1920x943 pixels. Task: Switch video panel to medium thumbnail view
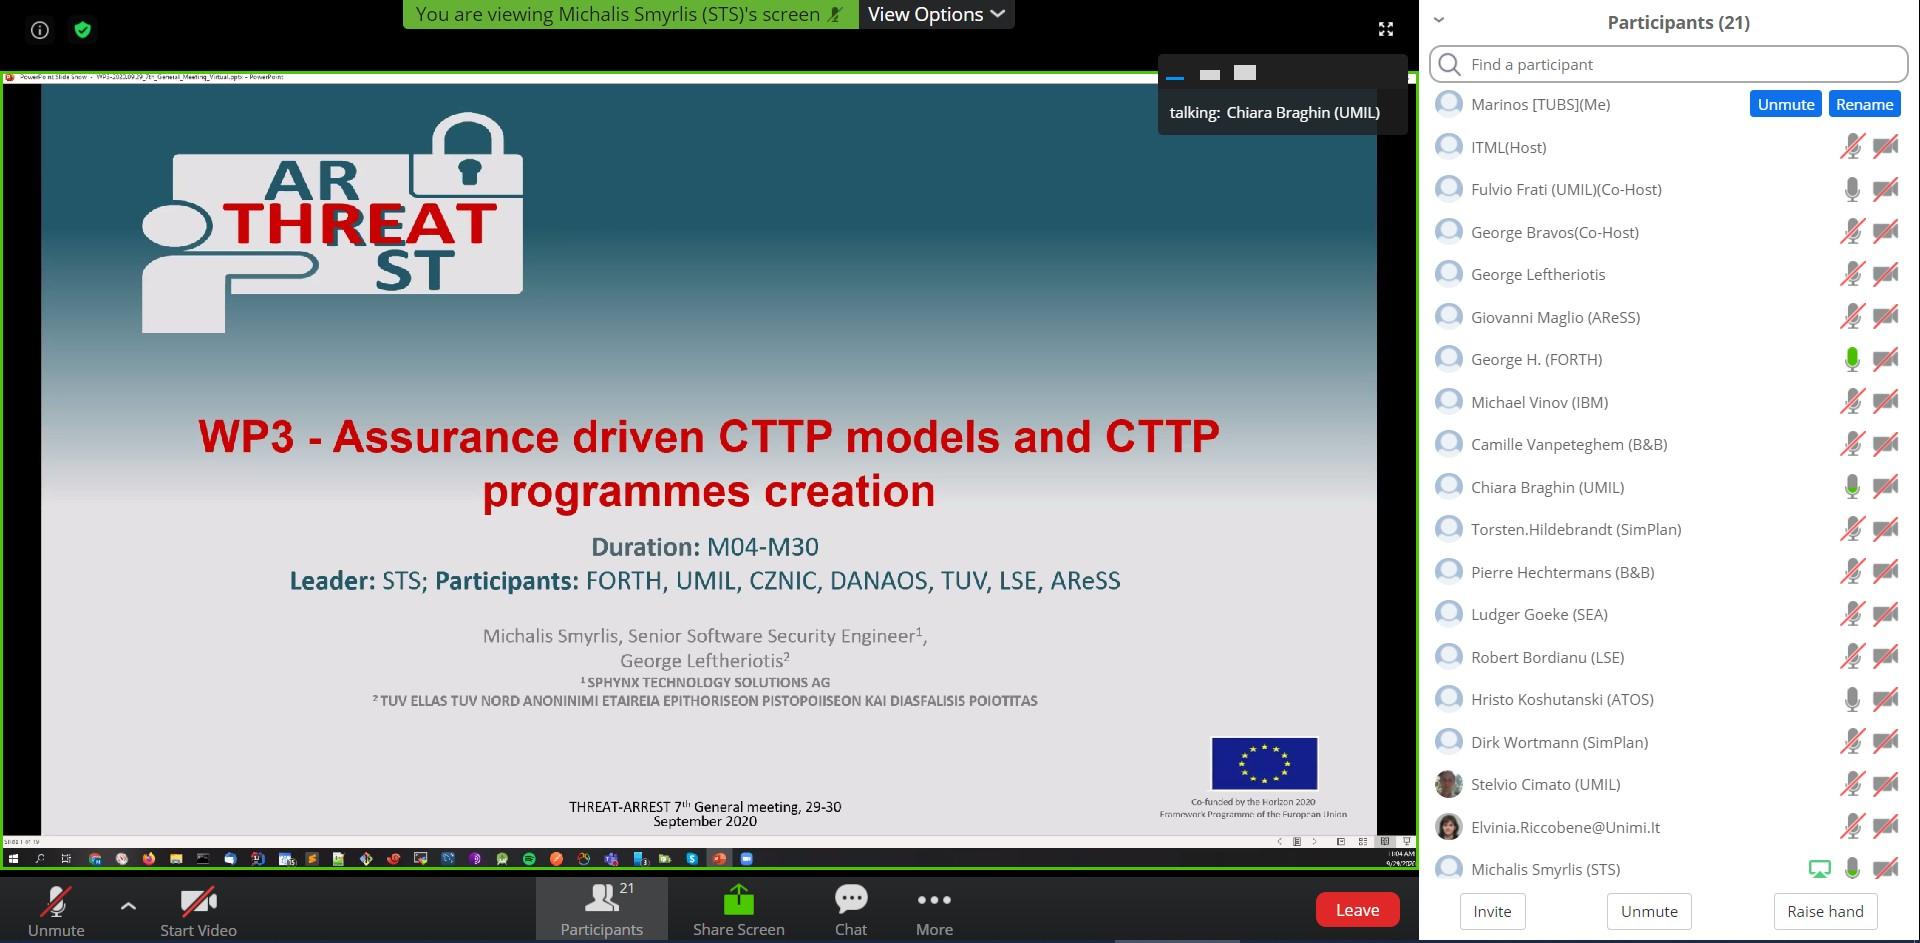pyautogui.click(x=1210, y=74)
